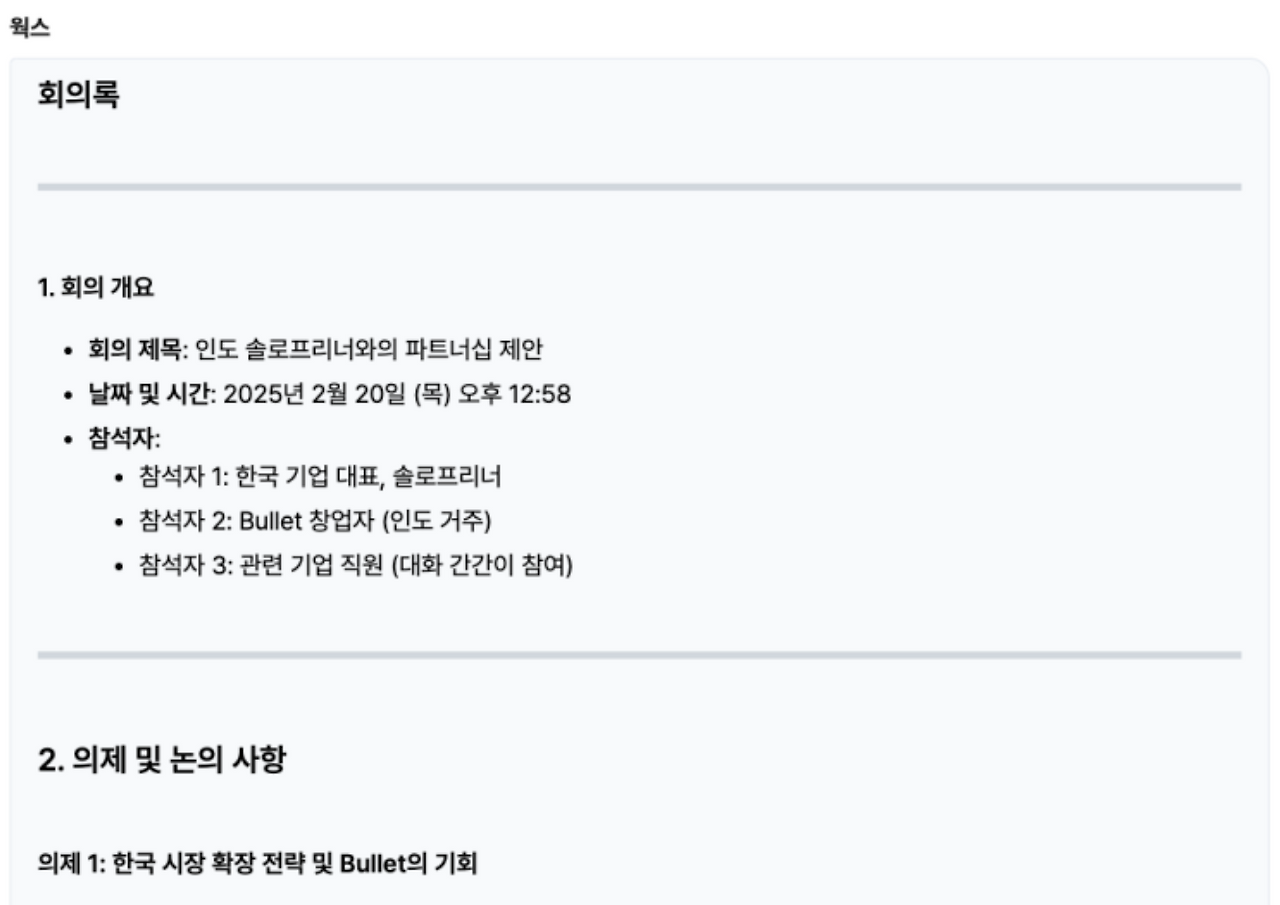
Task: Click the word Bullet in 의제 1 heading
Action: tap(370, 862)
